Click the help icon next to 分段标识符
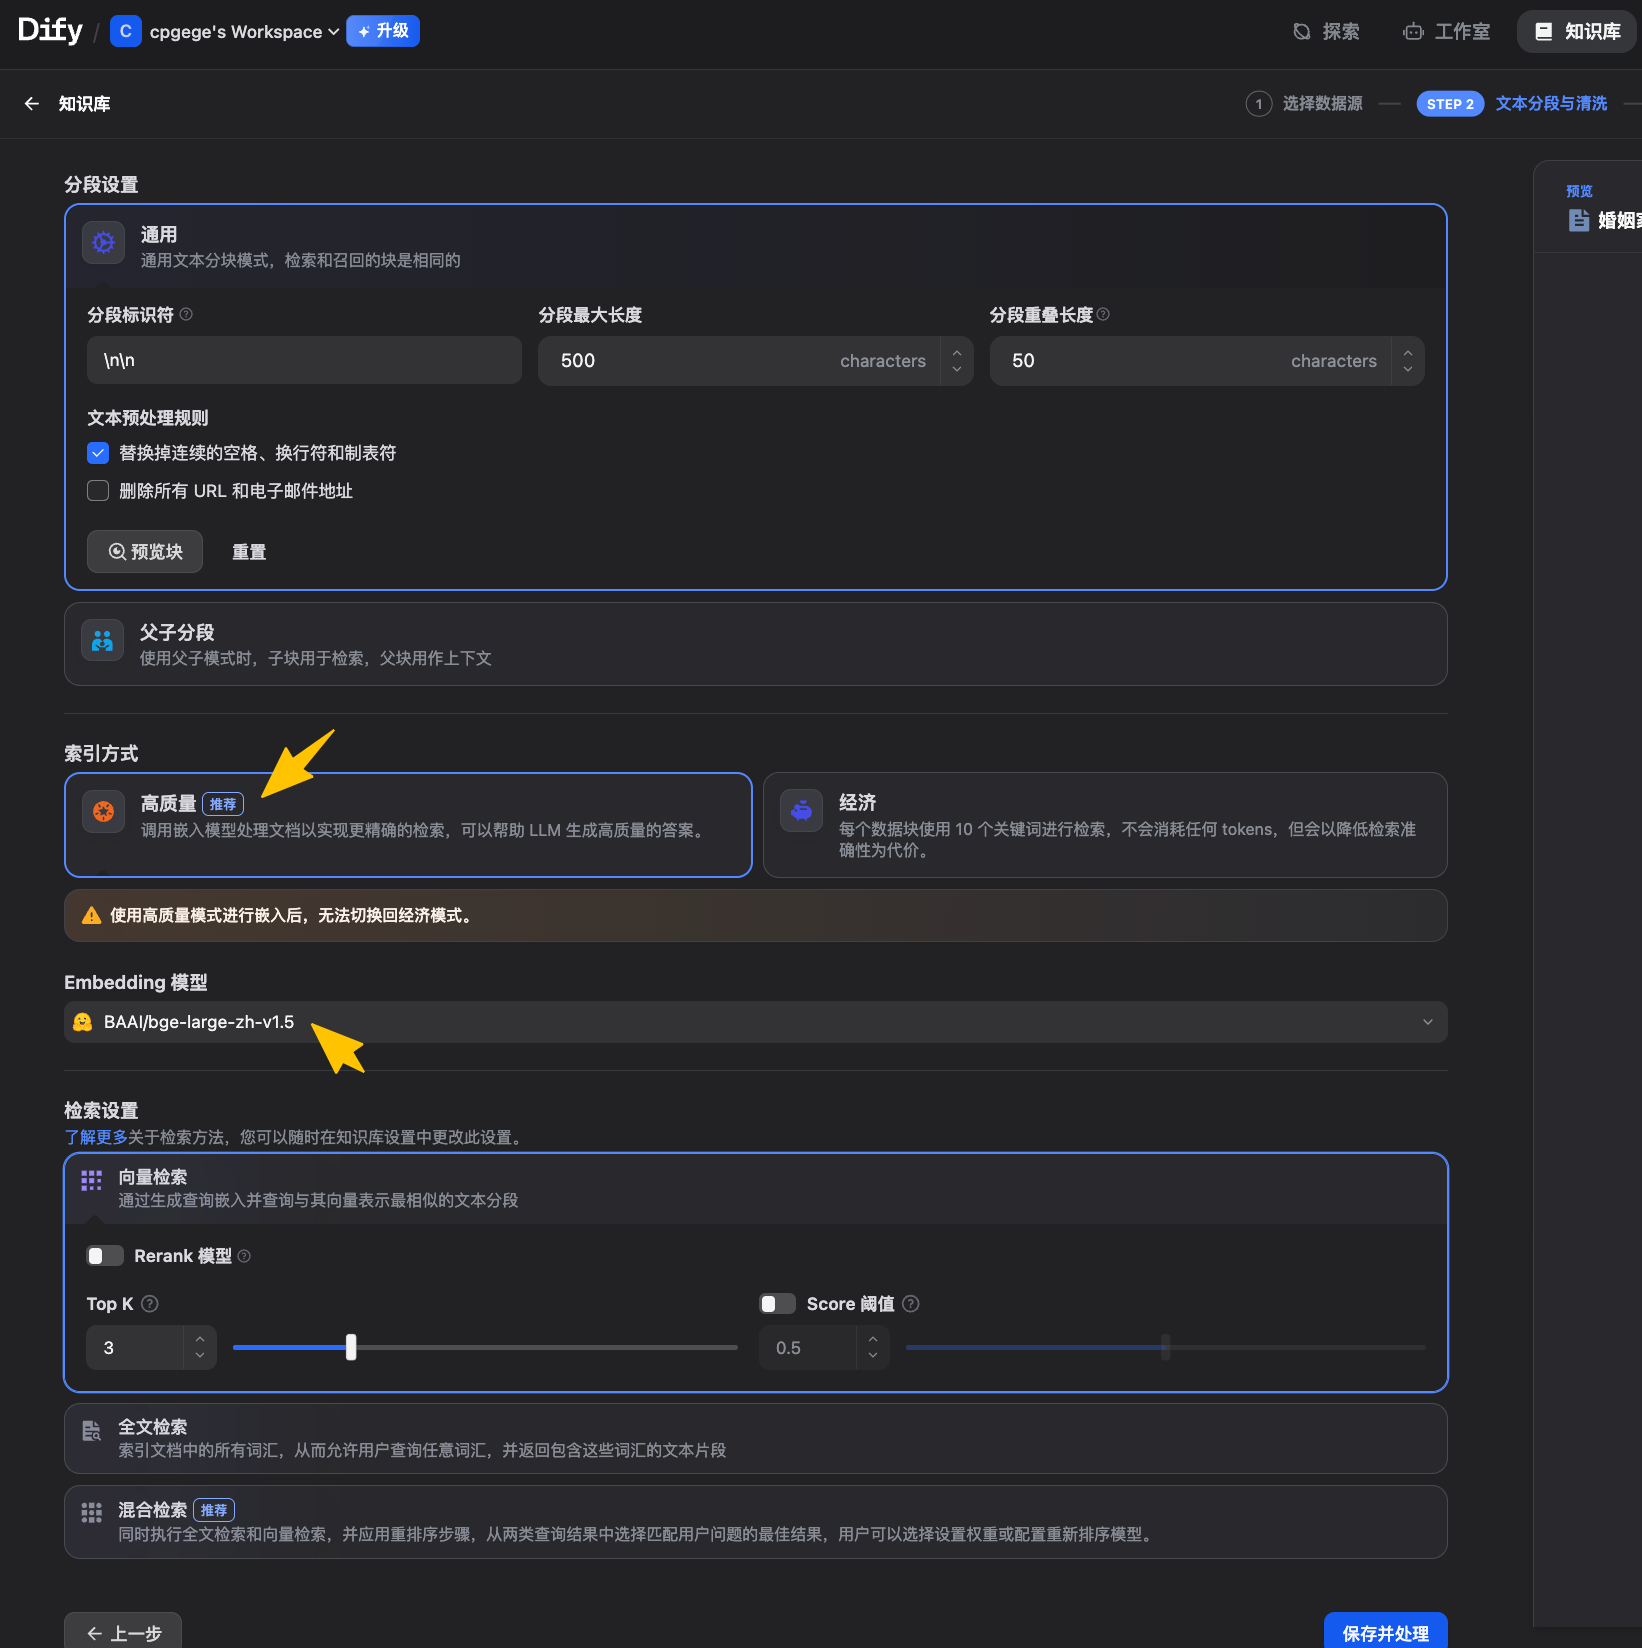This screenshot has width=1642, height=1648. coord(186,315)
